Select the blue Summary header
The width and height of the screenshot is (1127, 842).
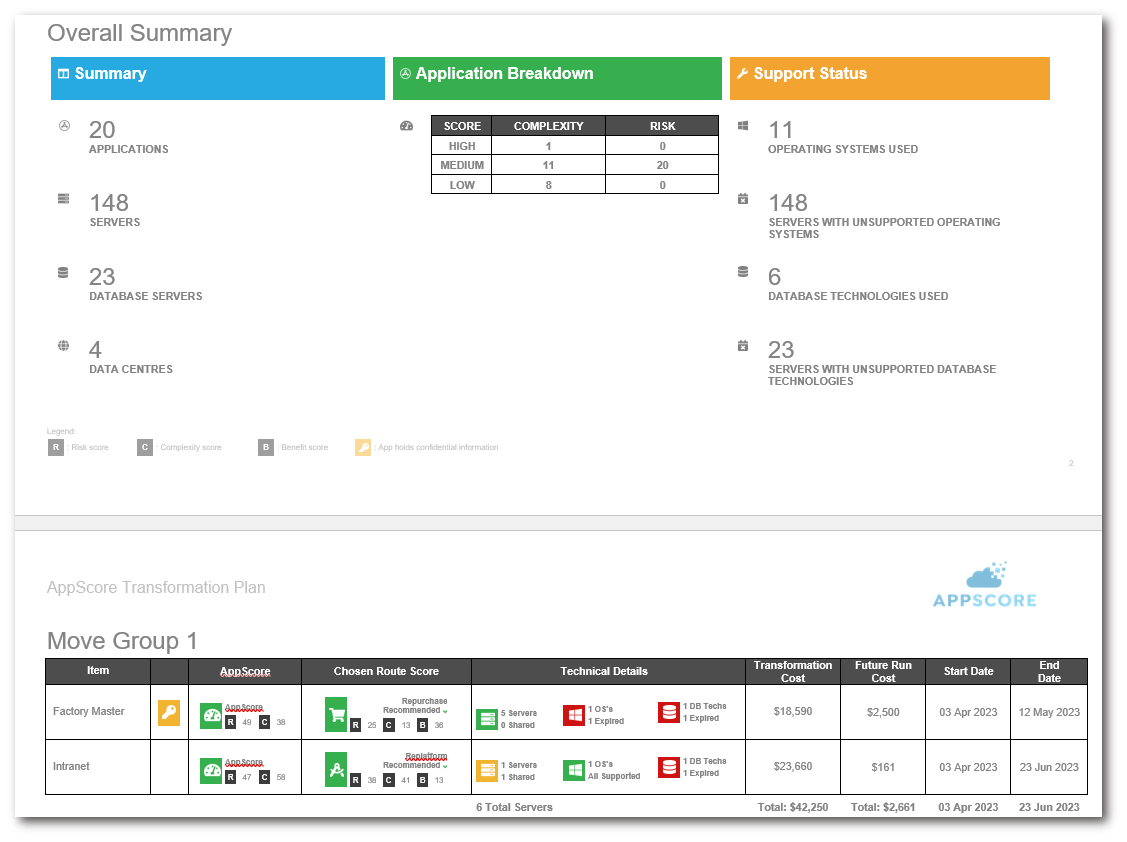[217, 78]
